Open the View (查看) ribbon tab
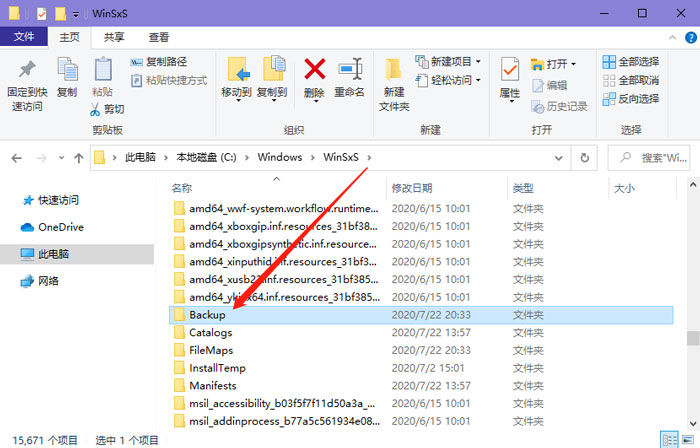Viewport: 700px width, 448px height. coord(159,37)
